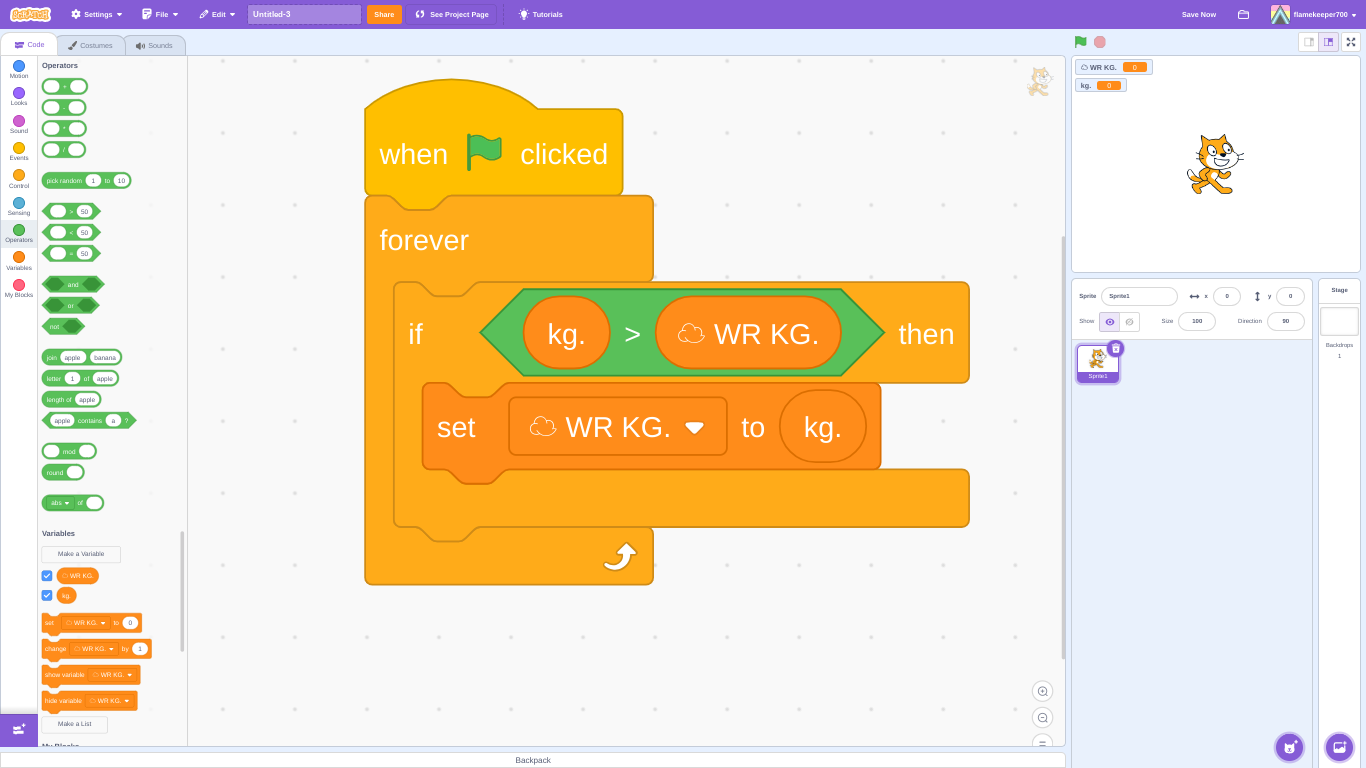The height and width of the screenshot is (768, 1366).
Task: Select the Control block category
Action: [19, 179]
